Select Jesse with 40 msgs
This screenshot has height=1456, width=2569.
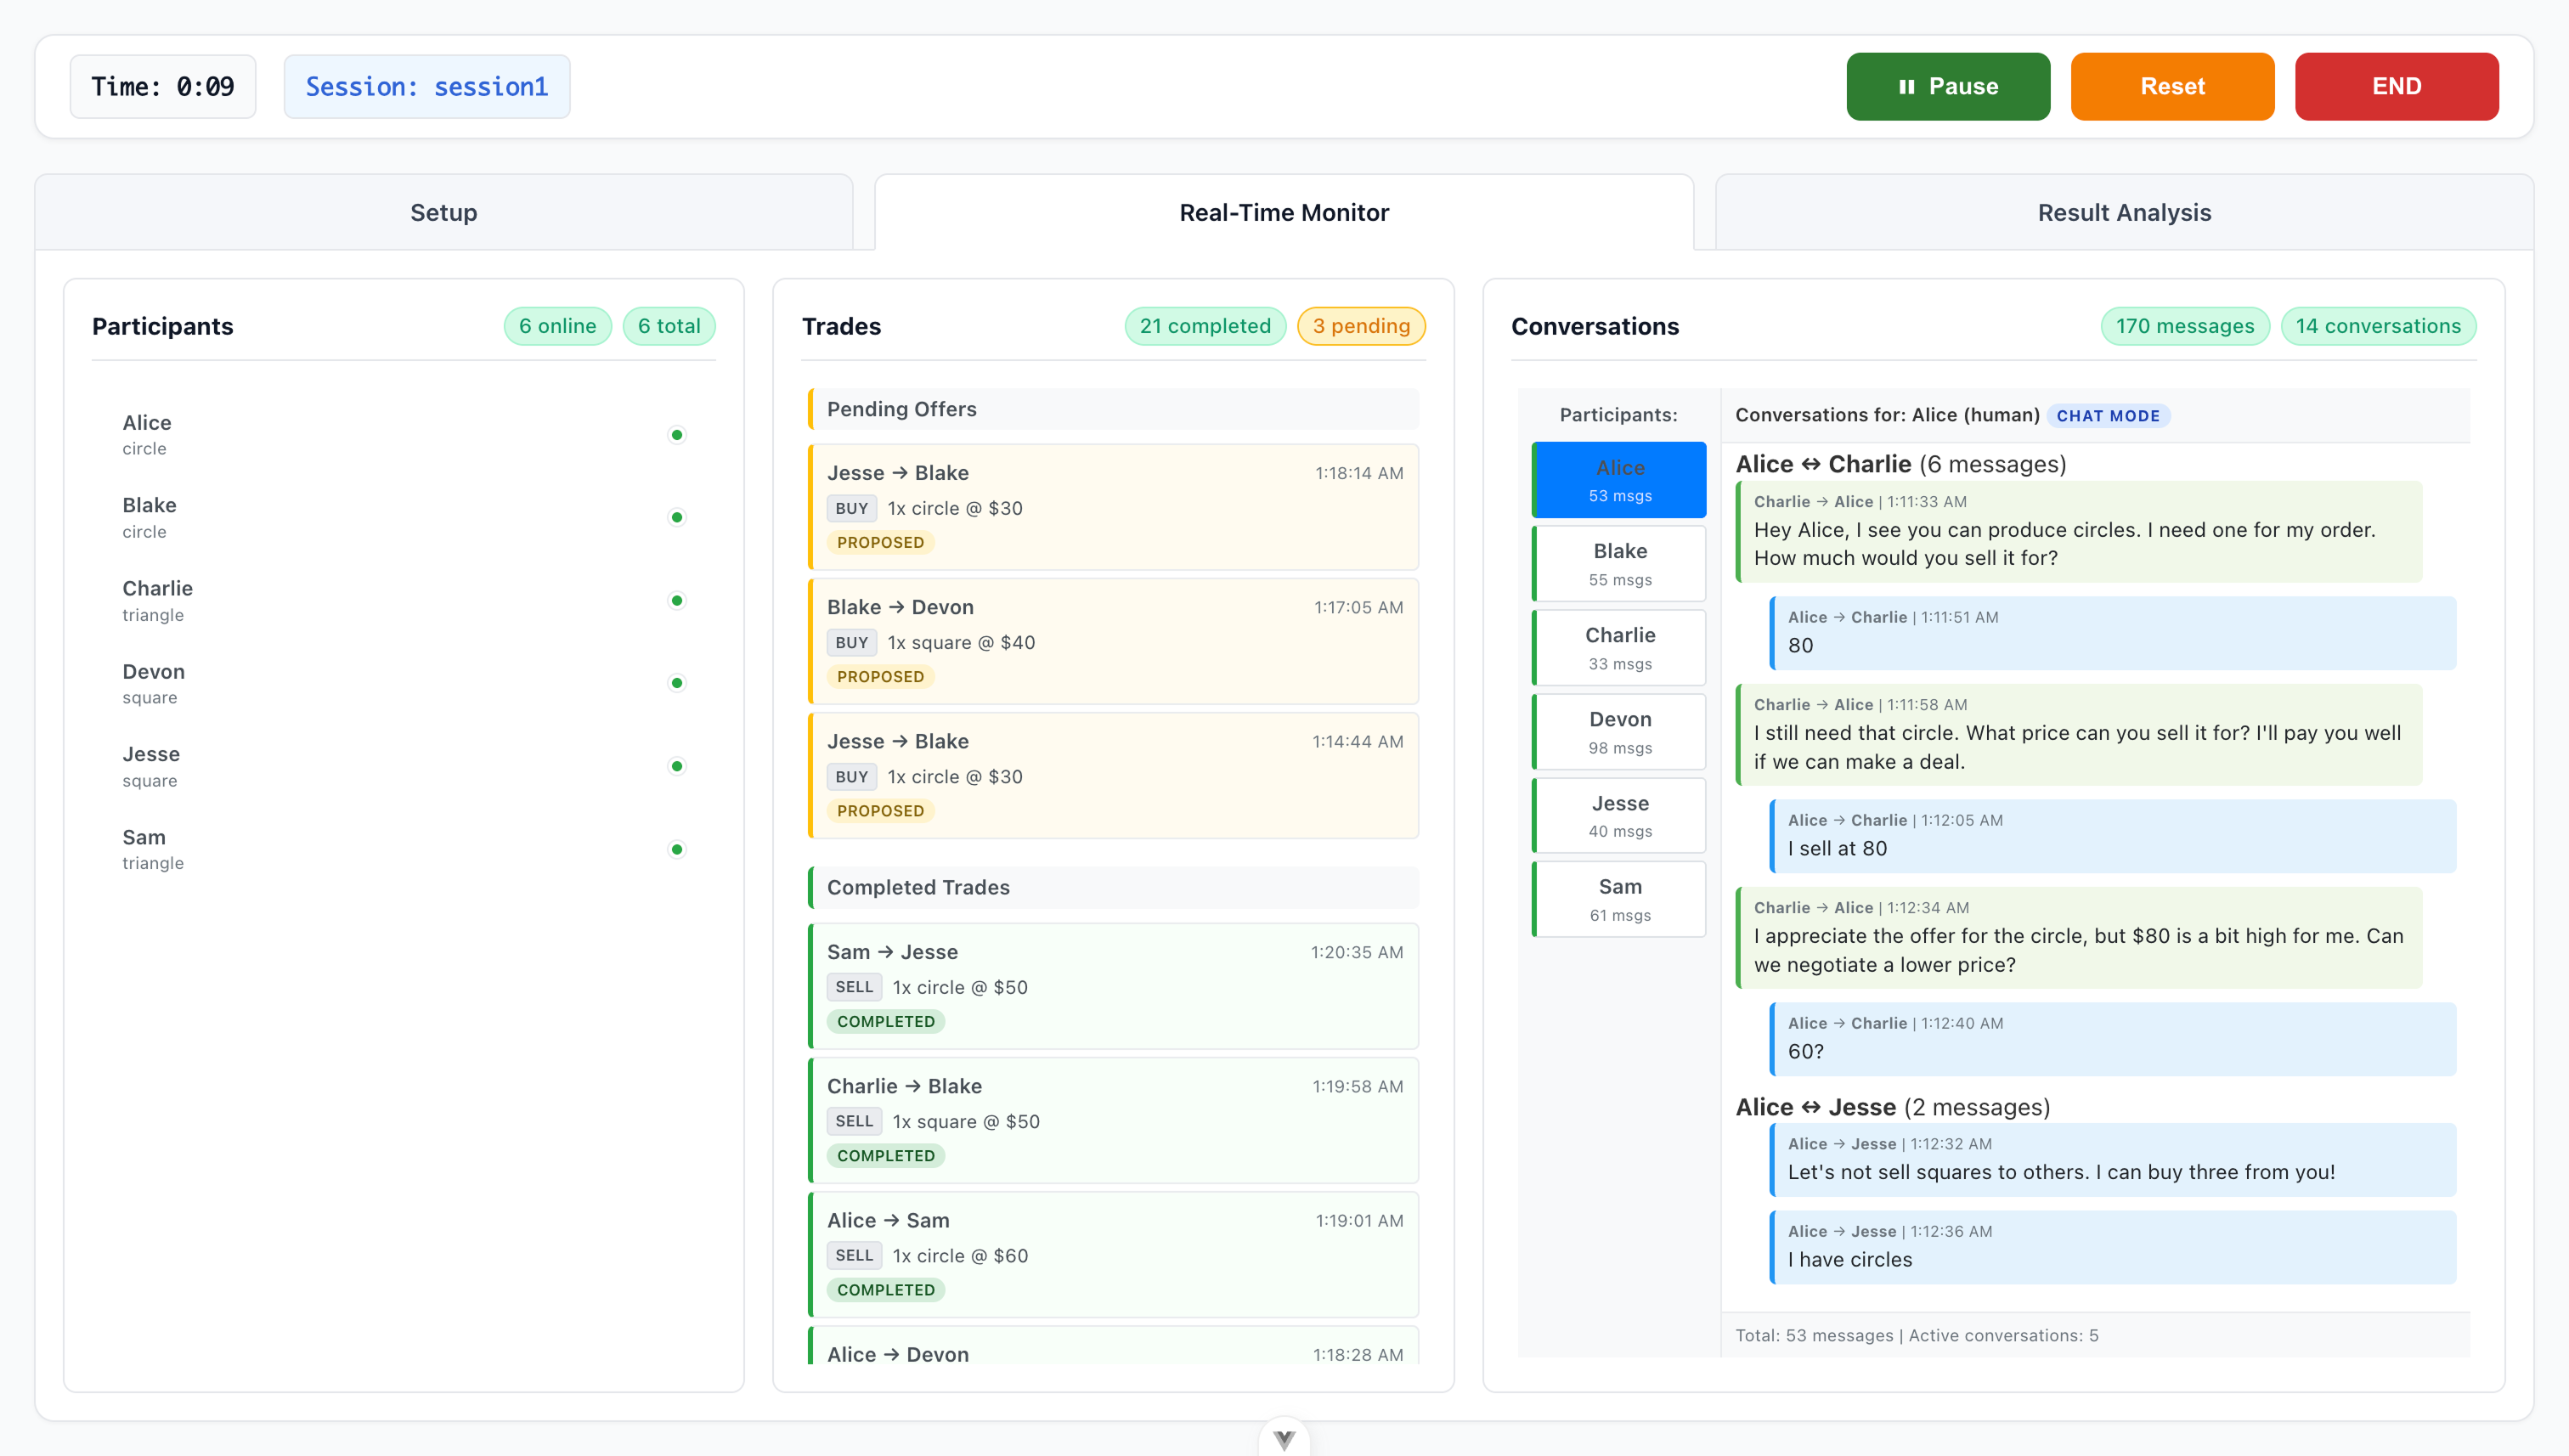coord(1619,816)
